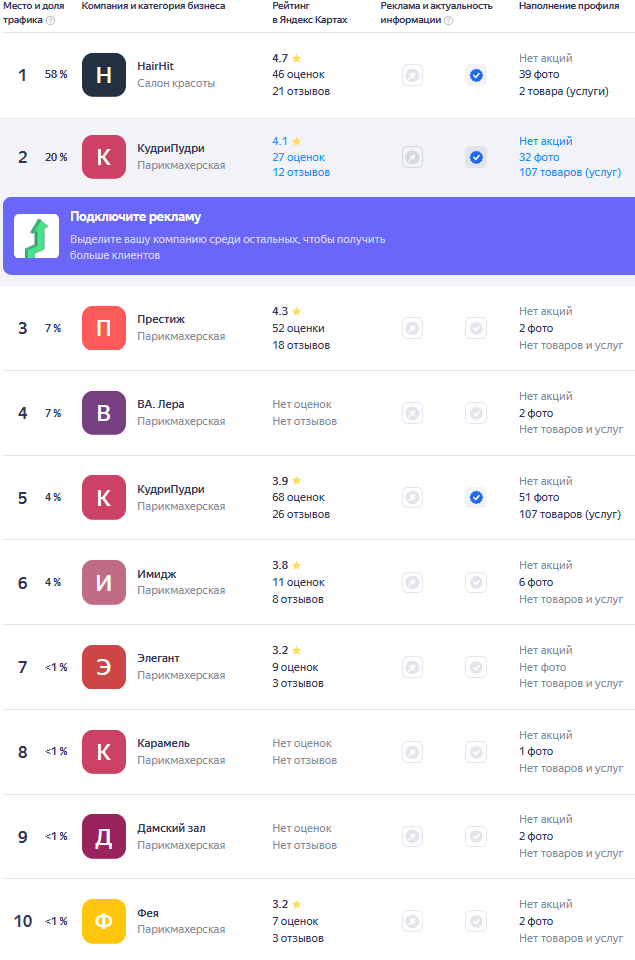Click the Д avatar of Дамский зал
This screenshot has height=960, width=635.
click(103, 836)
